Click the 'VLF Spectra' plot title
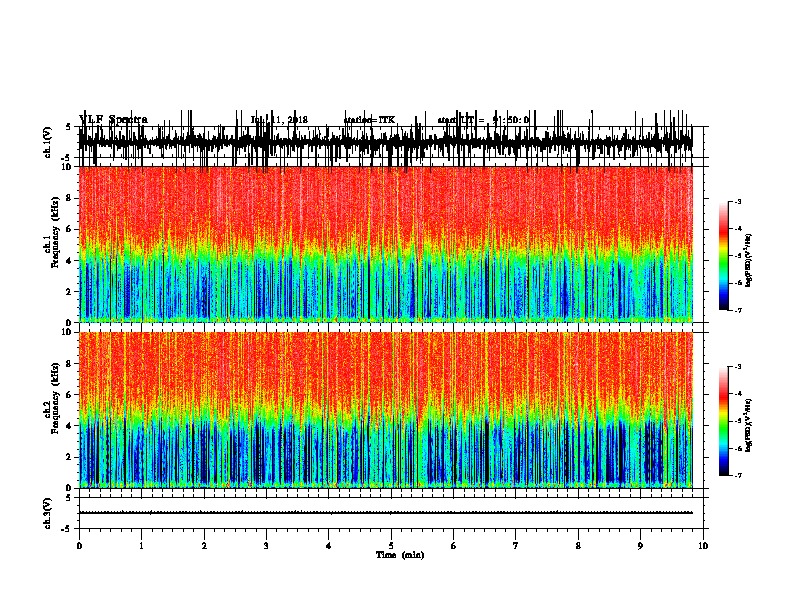This screenshot has width=792, height=612. (114, 120)
